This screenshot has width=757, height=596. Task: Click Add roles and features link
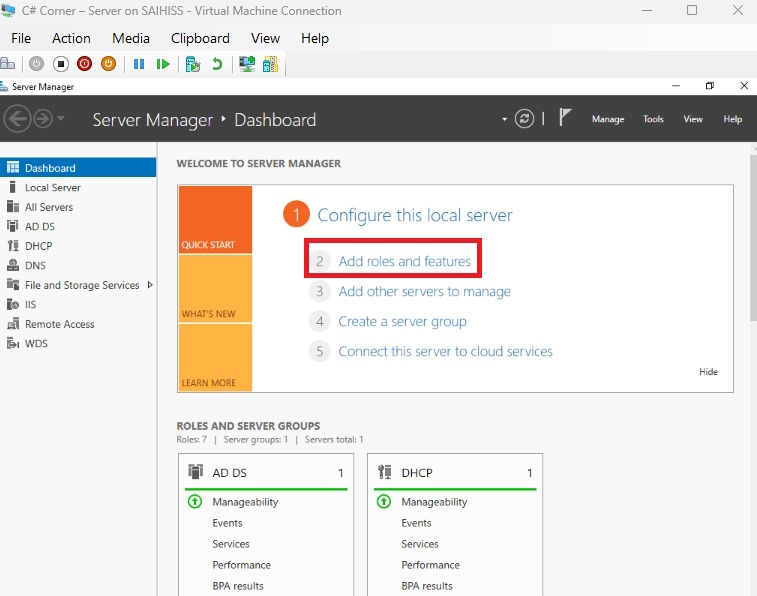click(x=405, y=261)
